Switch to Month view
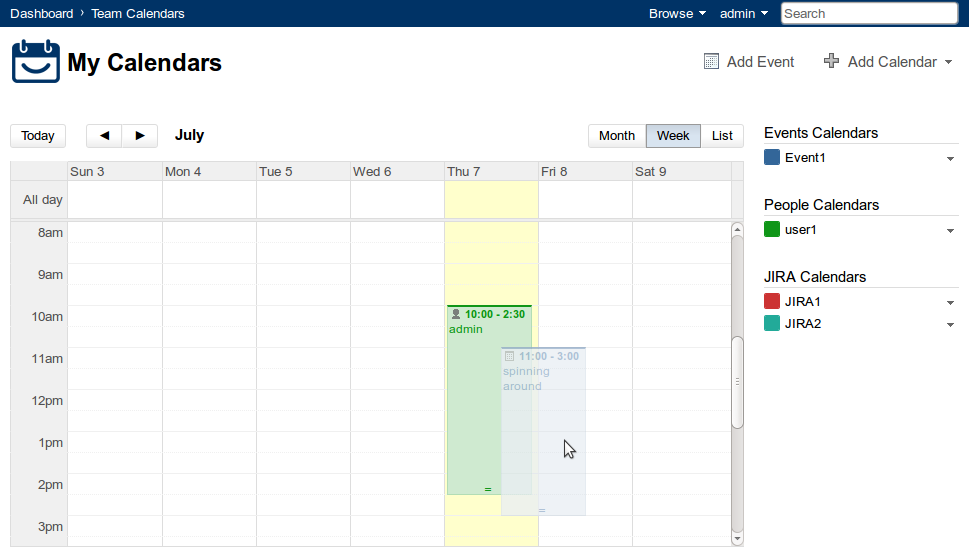Screen dimensions: 969x559 click(617, 136)
